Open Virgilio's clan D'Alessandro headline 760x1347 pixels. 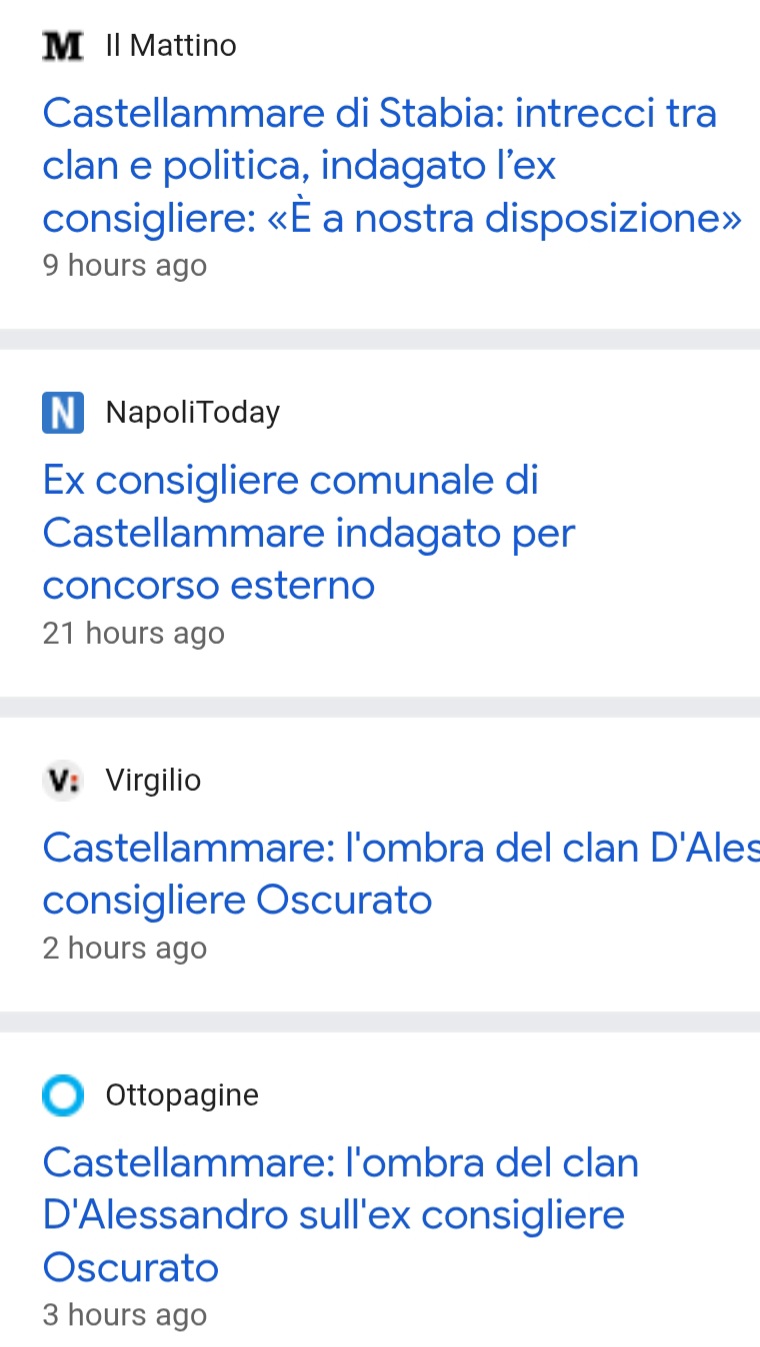[x=390, y=873]
